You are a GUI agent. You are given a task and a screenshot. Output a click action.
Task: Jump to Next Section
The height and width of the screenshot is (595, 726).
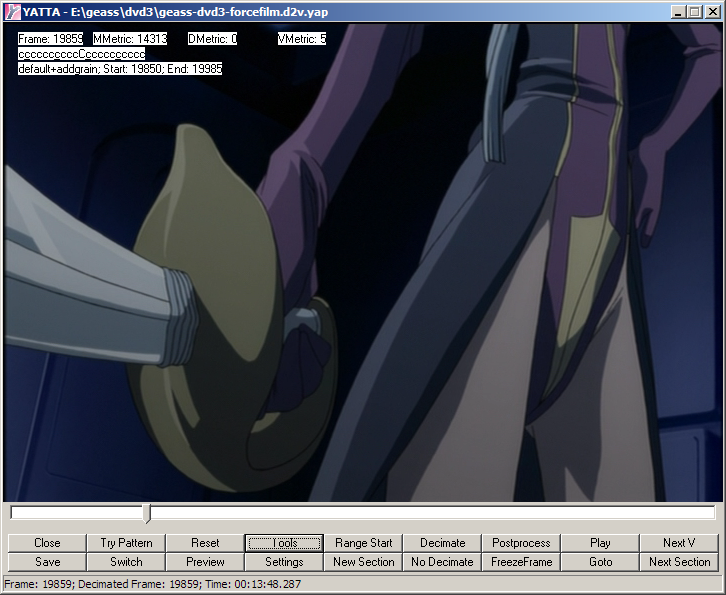[x=679, y=562]
